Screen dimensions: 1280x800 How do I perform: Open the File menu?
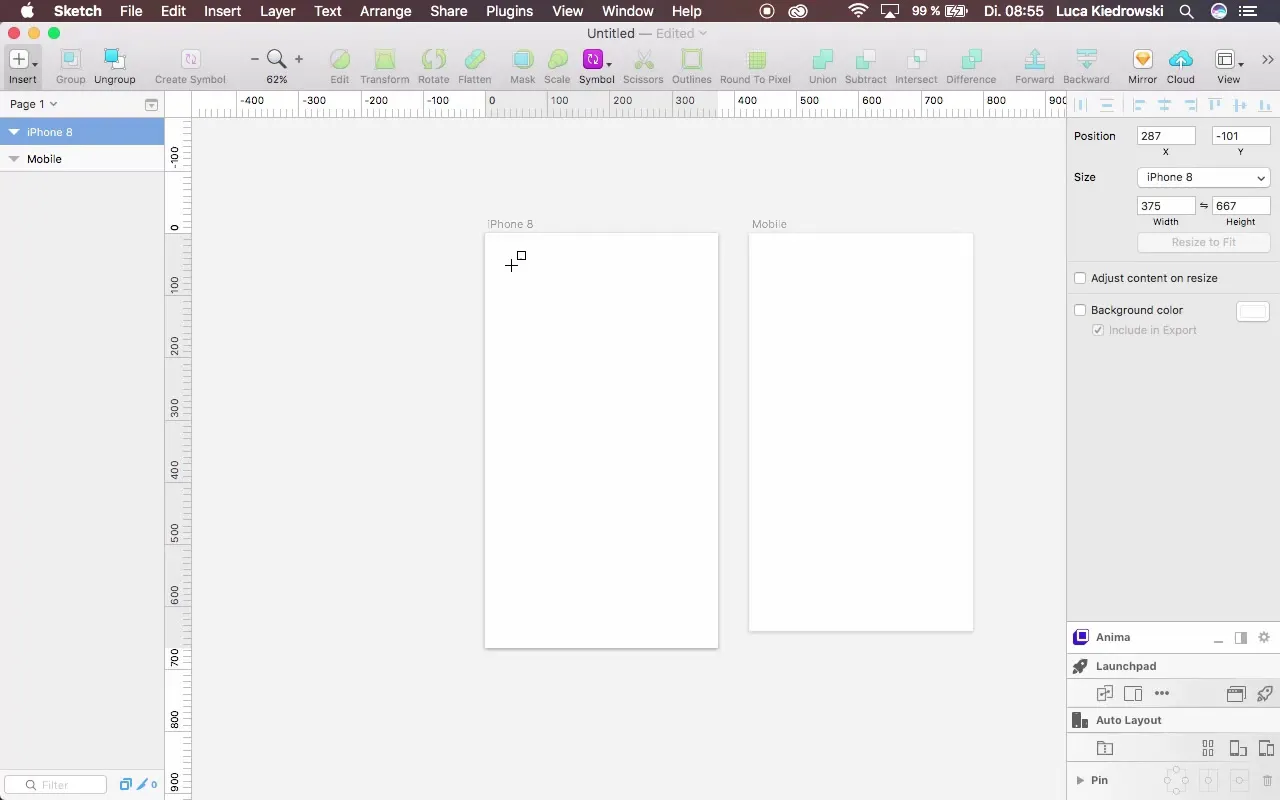coord(131,11)
